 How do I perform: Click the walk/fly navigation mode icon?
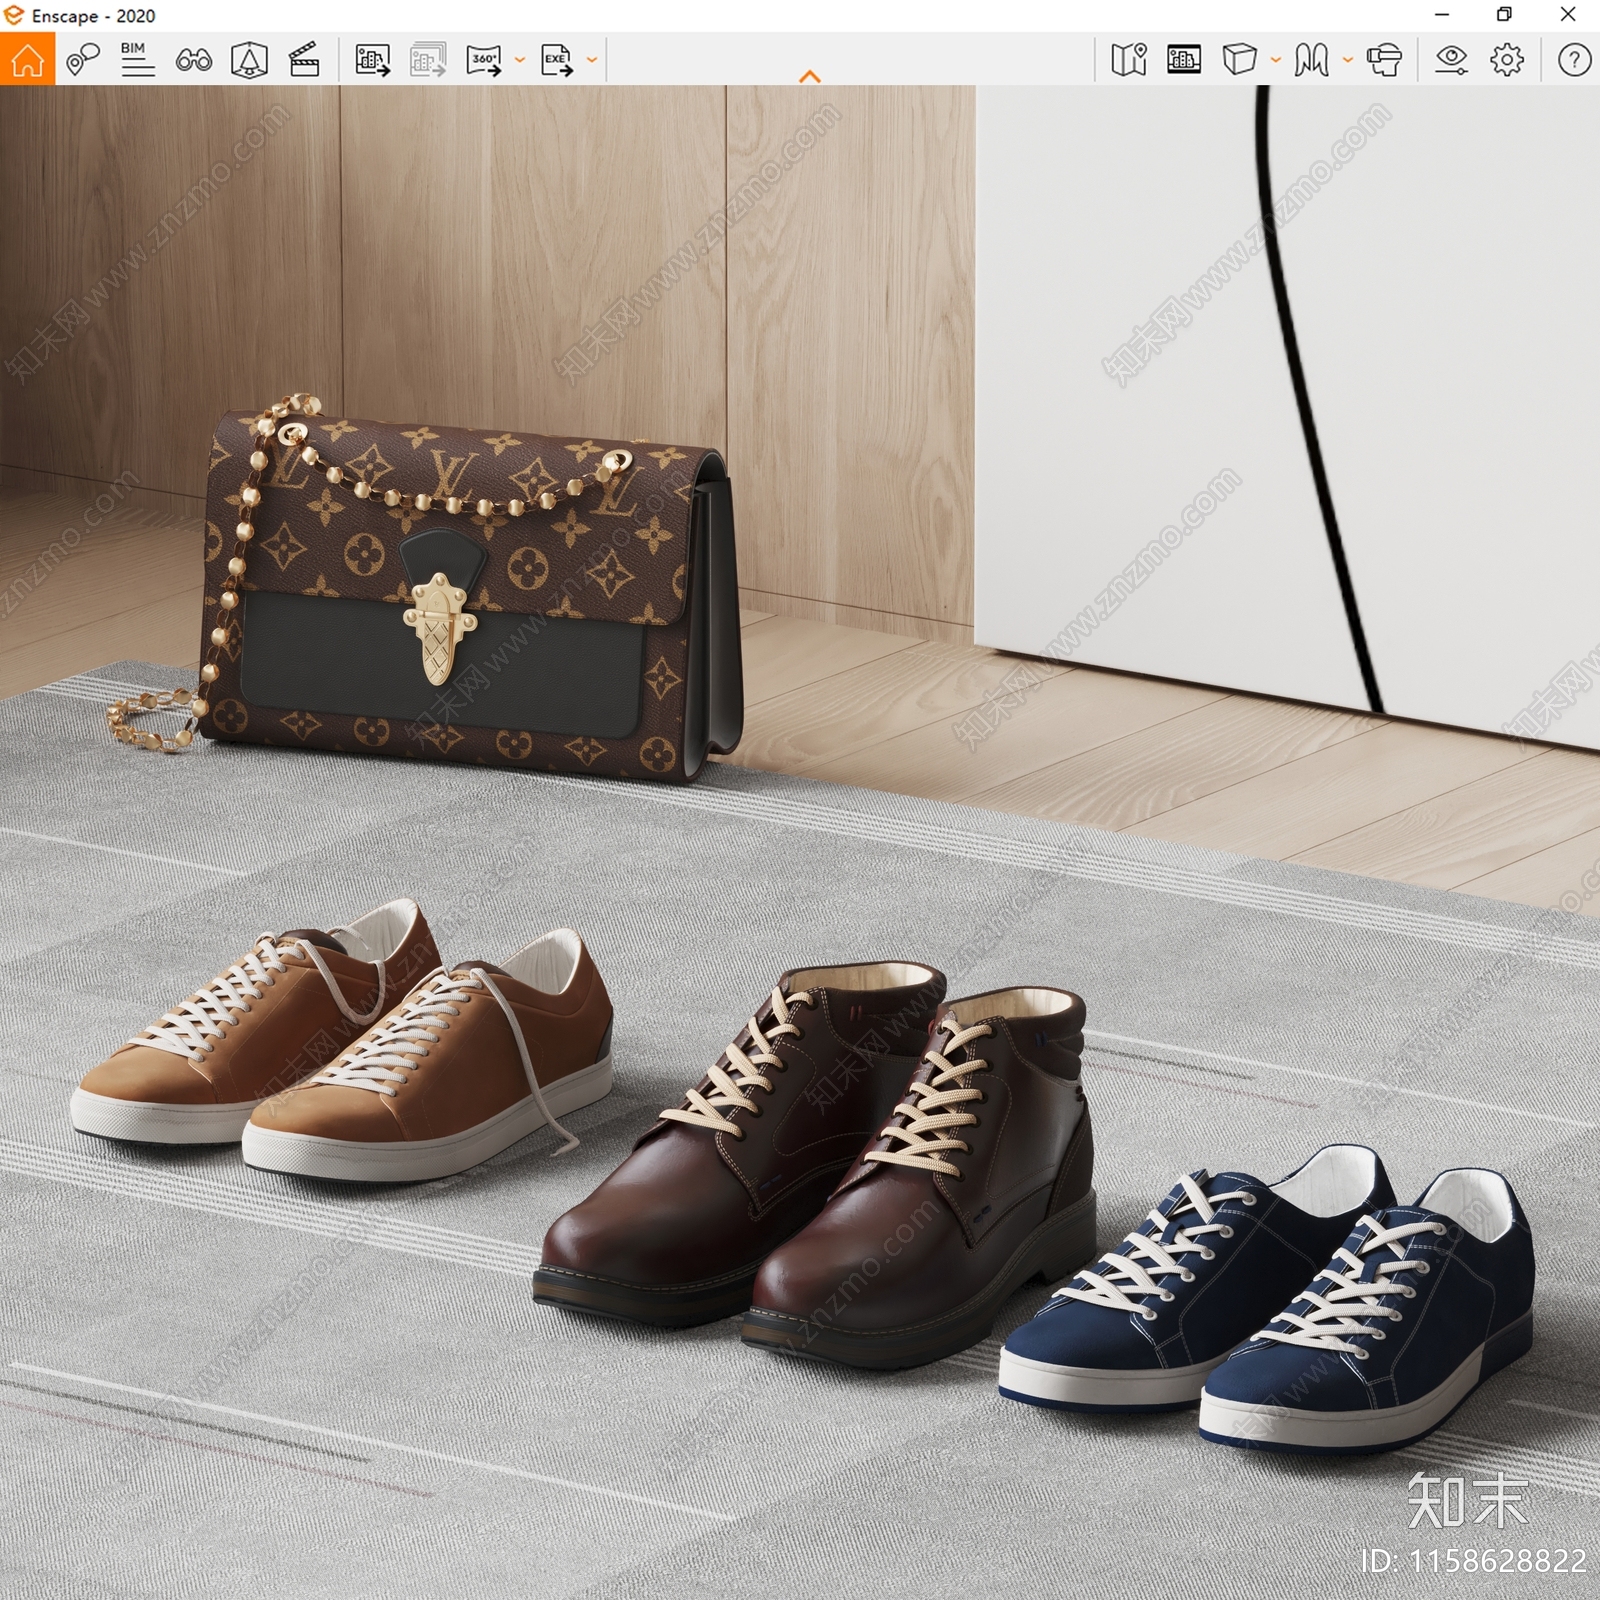click(1311, 60)
